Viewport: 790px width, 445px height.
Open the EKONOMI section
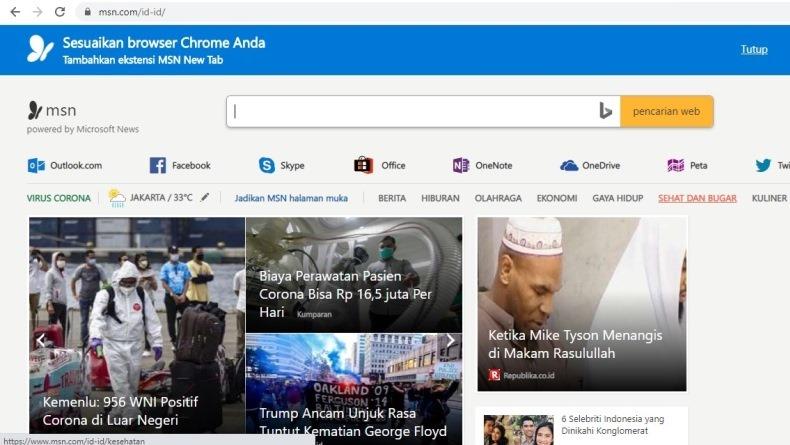(x=557, y=198)
